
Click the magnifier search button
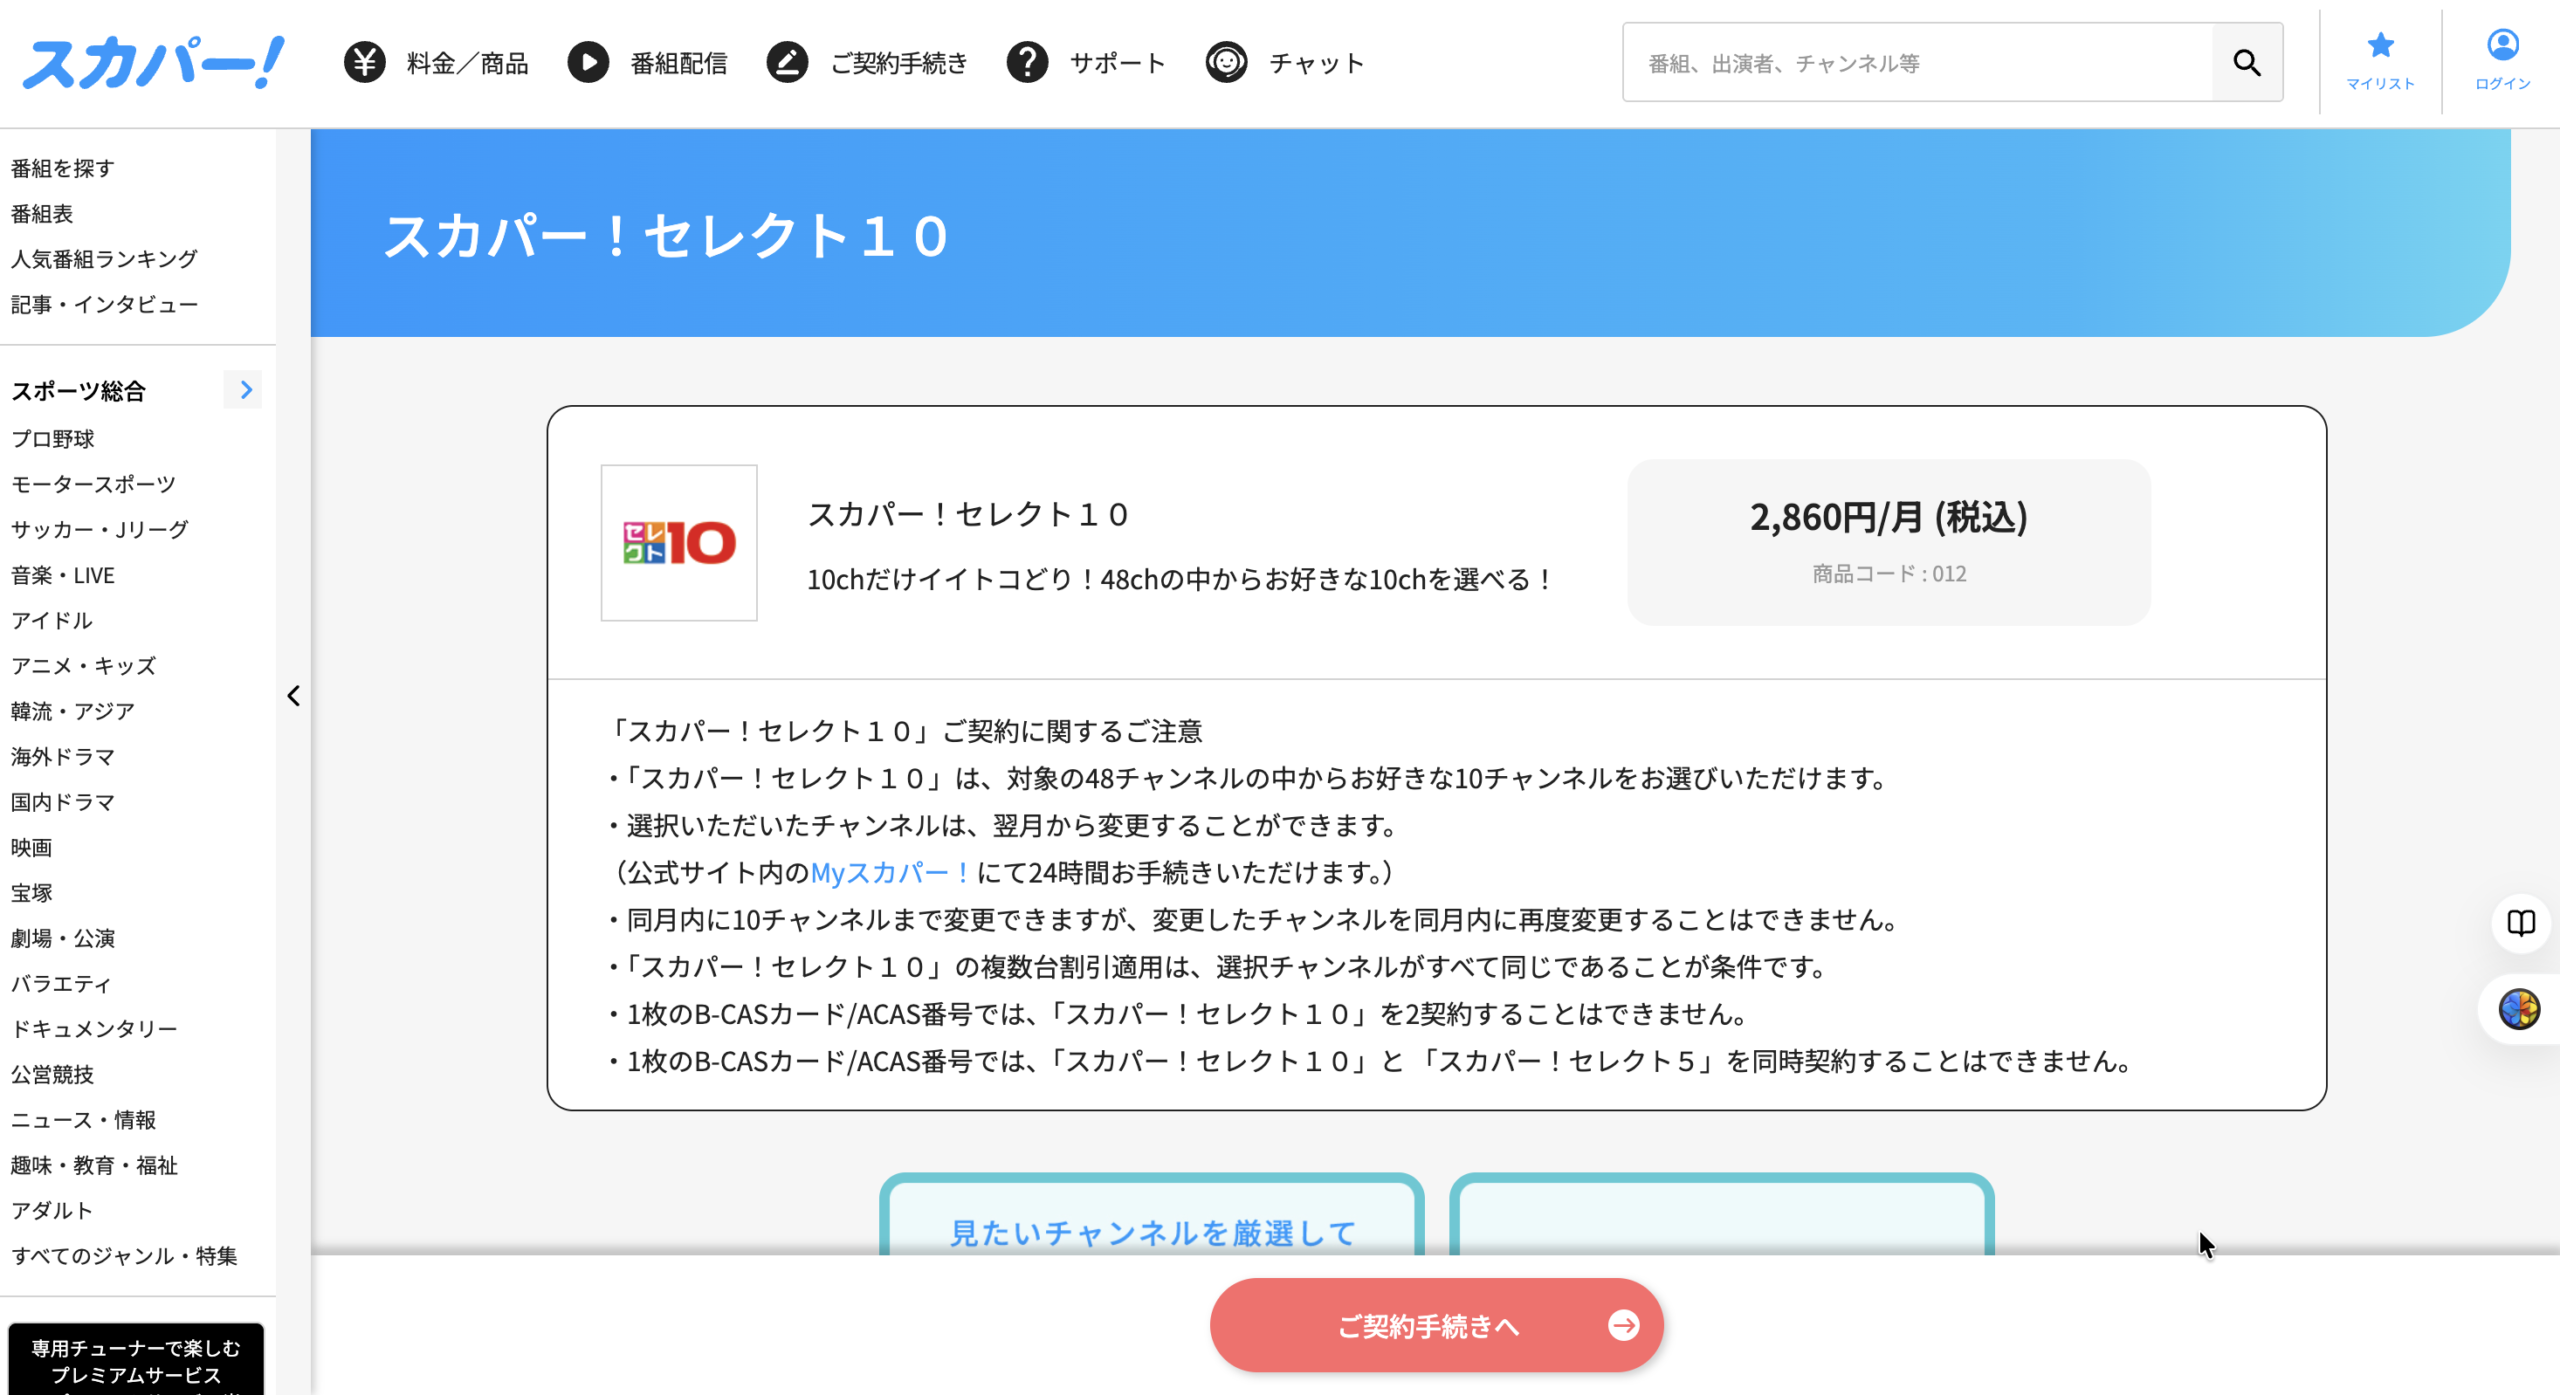2247,63
